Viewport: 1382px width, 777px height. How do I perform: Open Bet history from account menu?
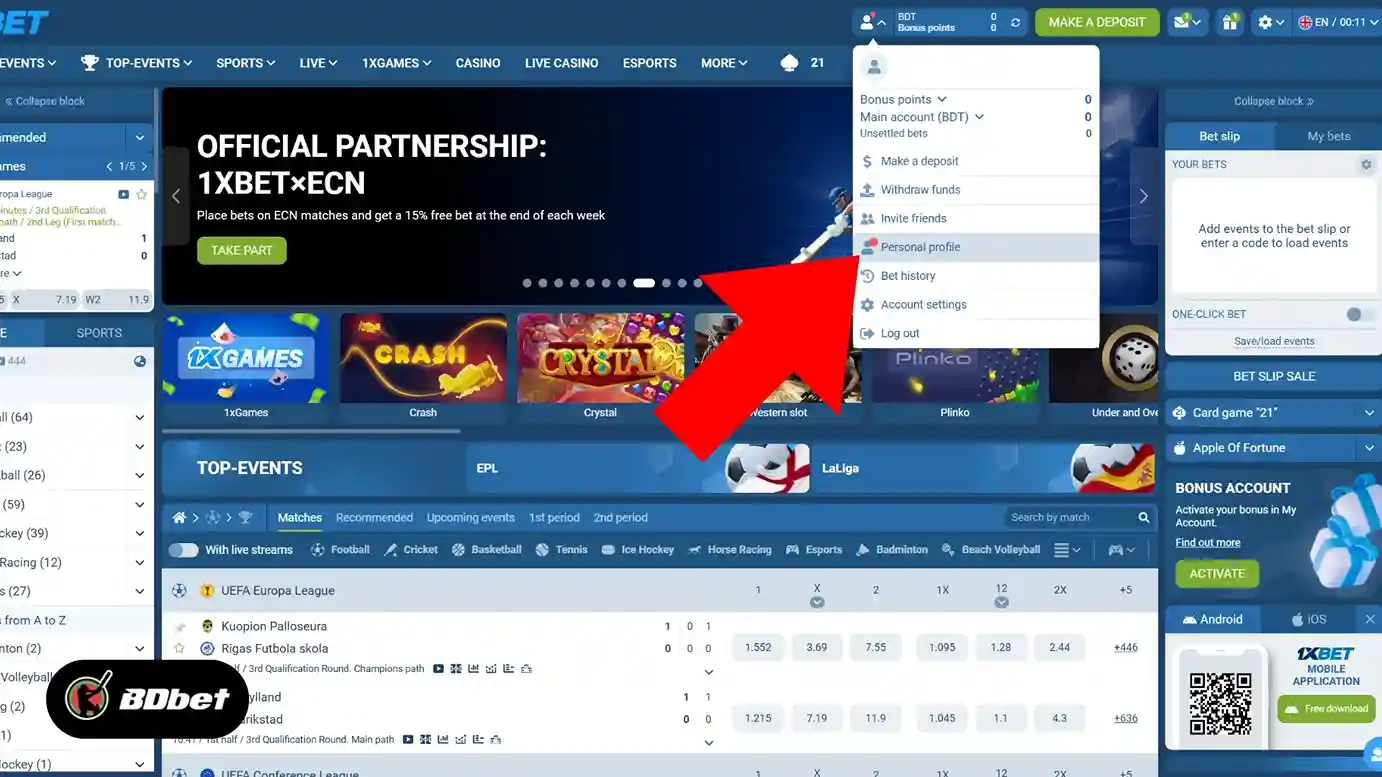[x=976, y=276]
